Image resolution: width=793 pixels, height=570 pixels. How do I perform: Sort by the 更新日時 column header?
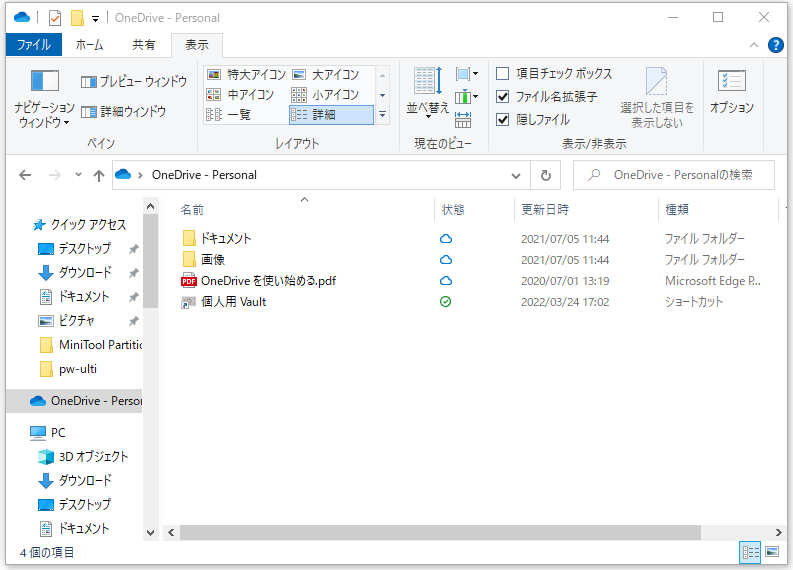click(545, 209)
